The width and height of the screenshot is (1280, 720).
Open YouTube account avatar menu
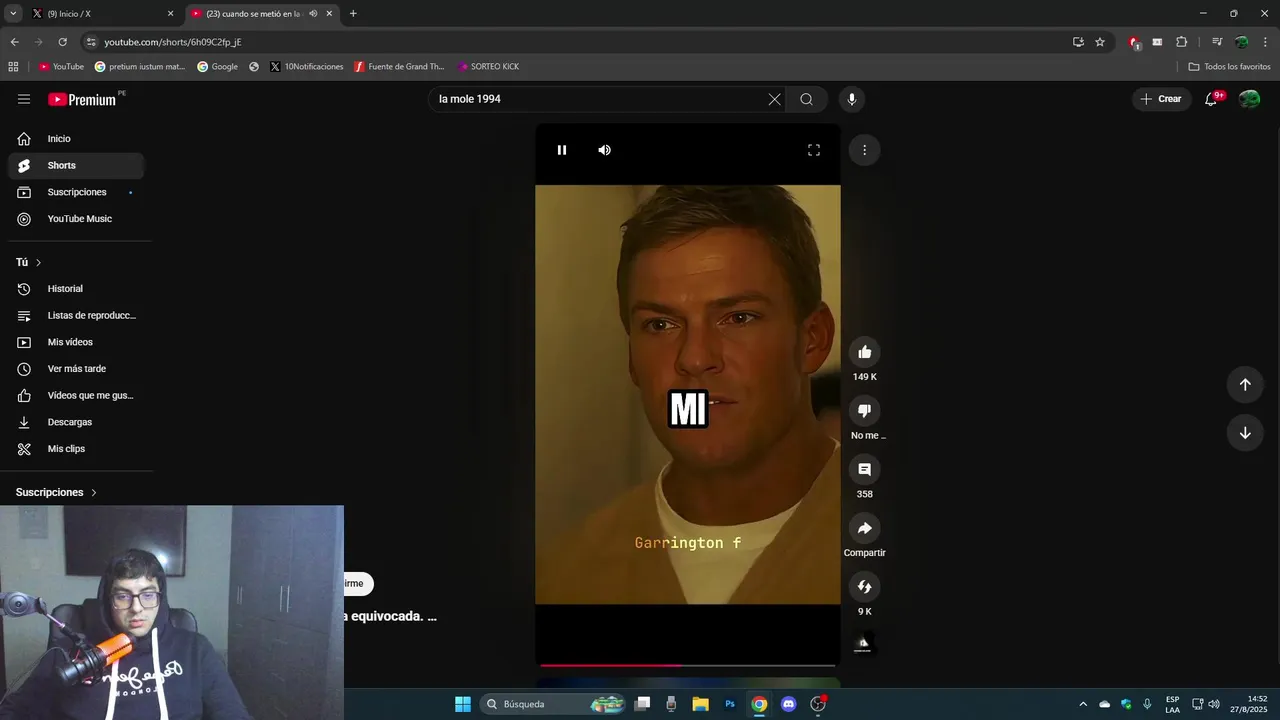[1249, 99]
